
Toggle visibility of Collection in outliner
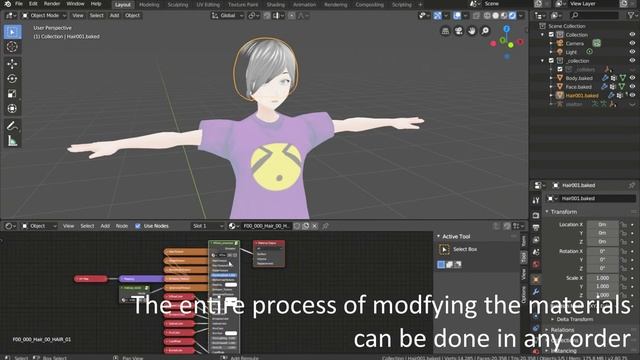(632, 35)
